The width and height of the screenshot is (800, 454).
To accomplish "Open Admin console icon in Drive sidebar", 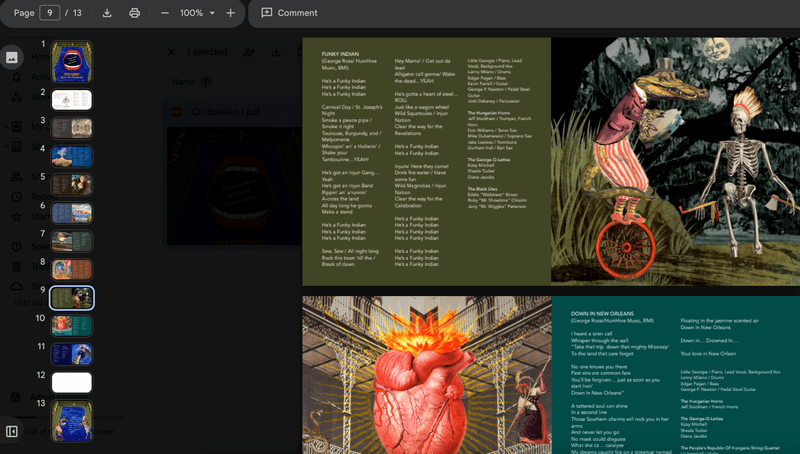I will [x=15, y=397].
